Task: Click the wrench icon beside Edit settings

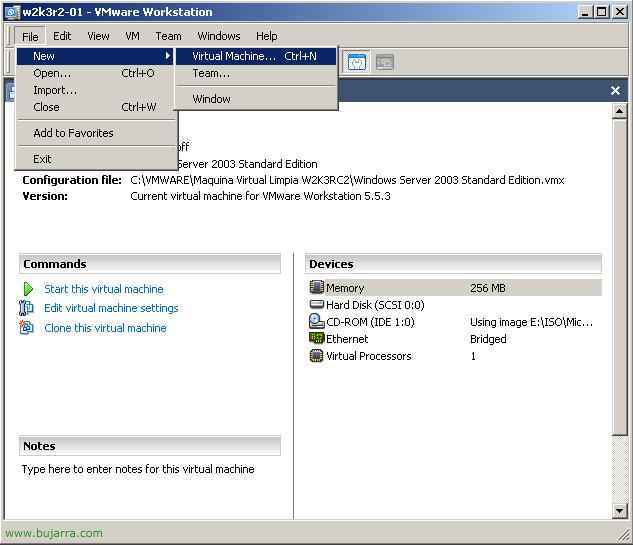Action: [26, 308]
